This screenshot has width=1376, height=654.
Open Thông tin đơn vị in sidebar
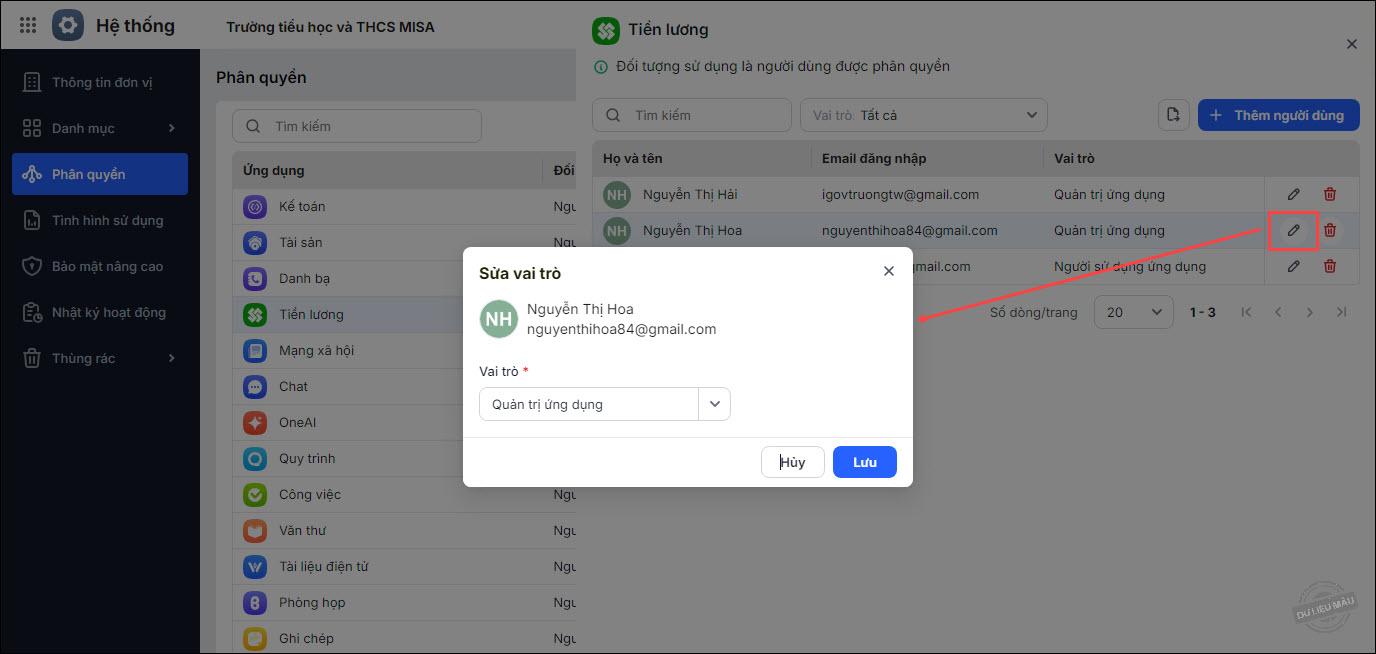point(100,82)
